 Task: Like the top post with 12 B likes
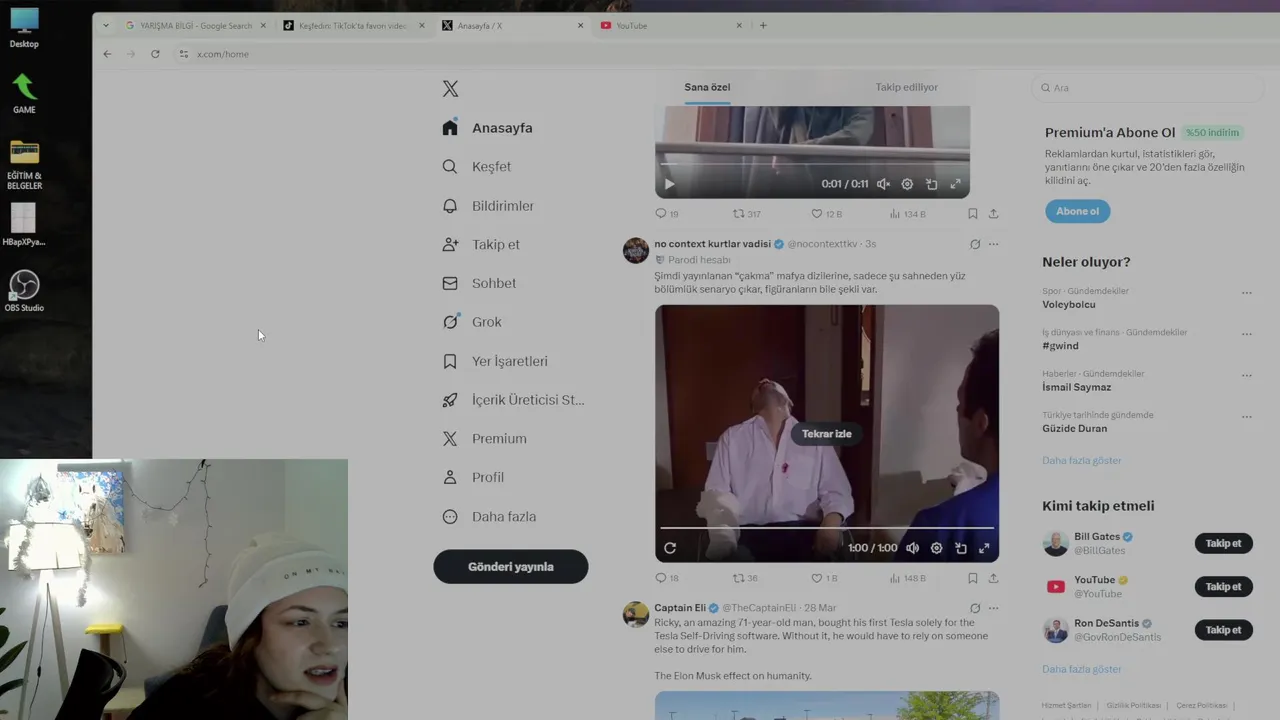click(826, 214)
